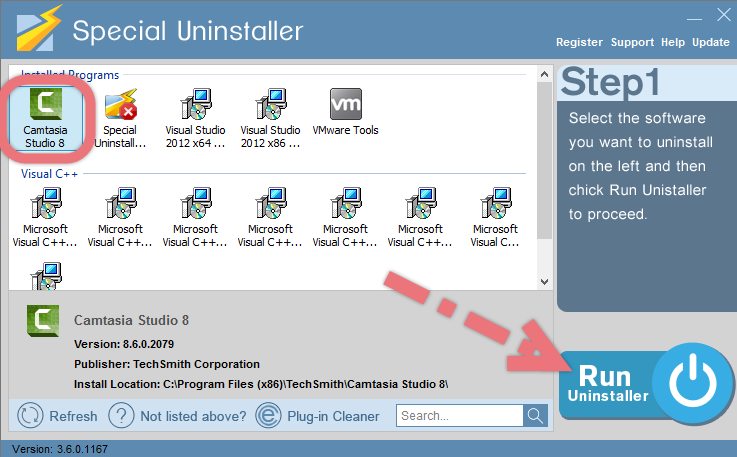Open the Support menu link
Viewport: 737px width, 457px height.
(632, 42)
